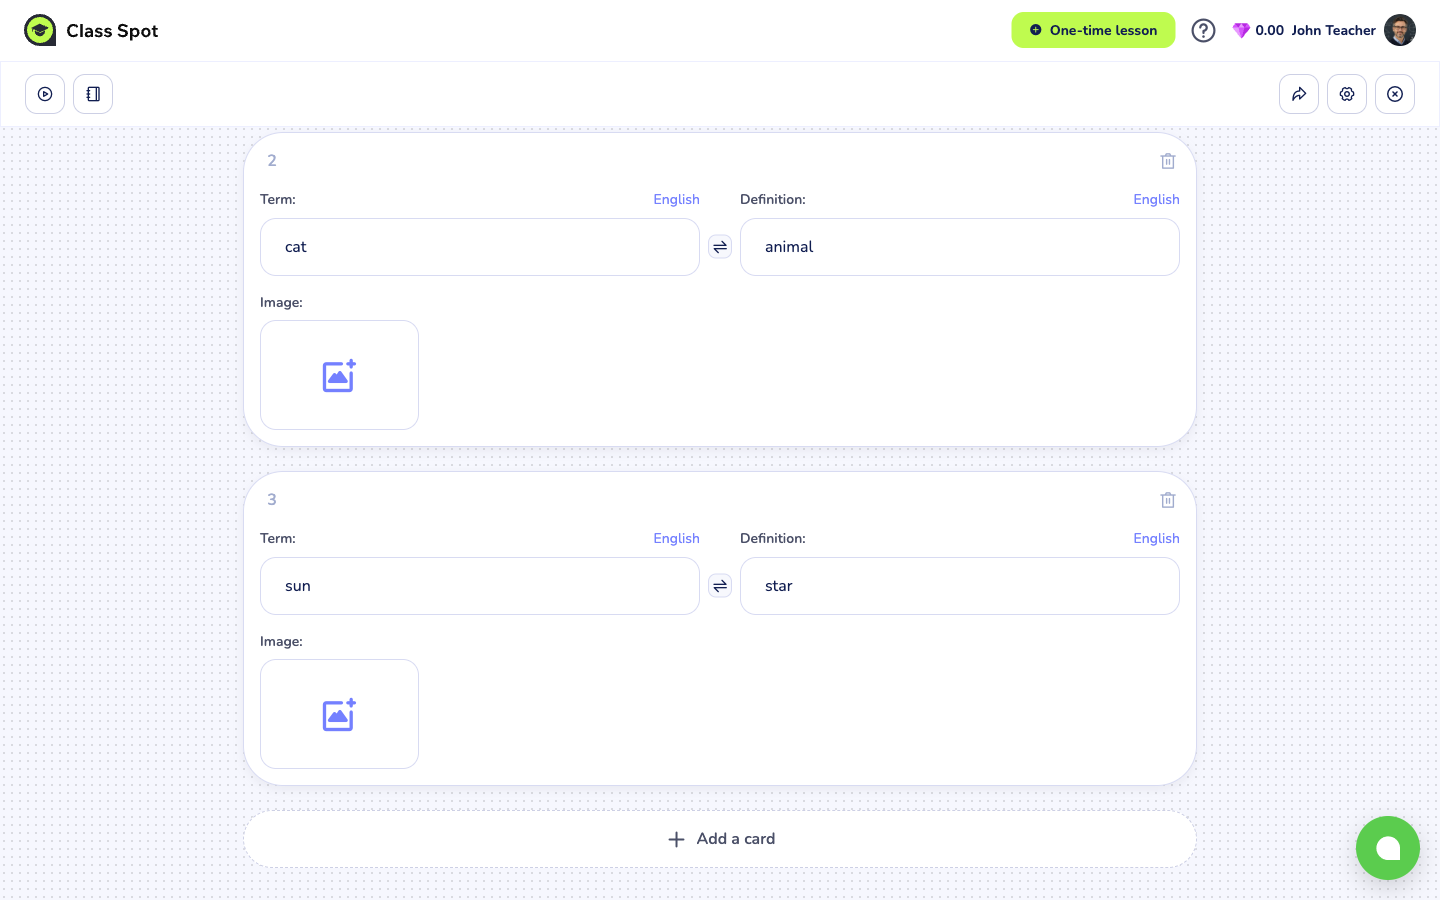The height and width of the screenshot is (900, 1440).
Task: Click the term field containing sun
Action: point(480,586)
